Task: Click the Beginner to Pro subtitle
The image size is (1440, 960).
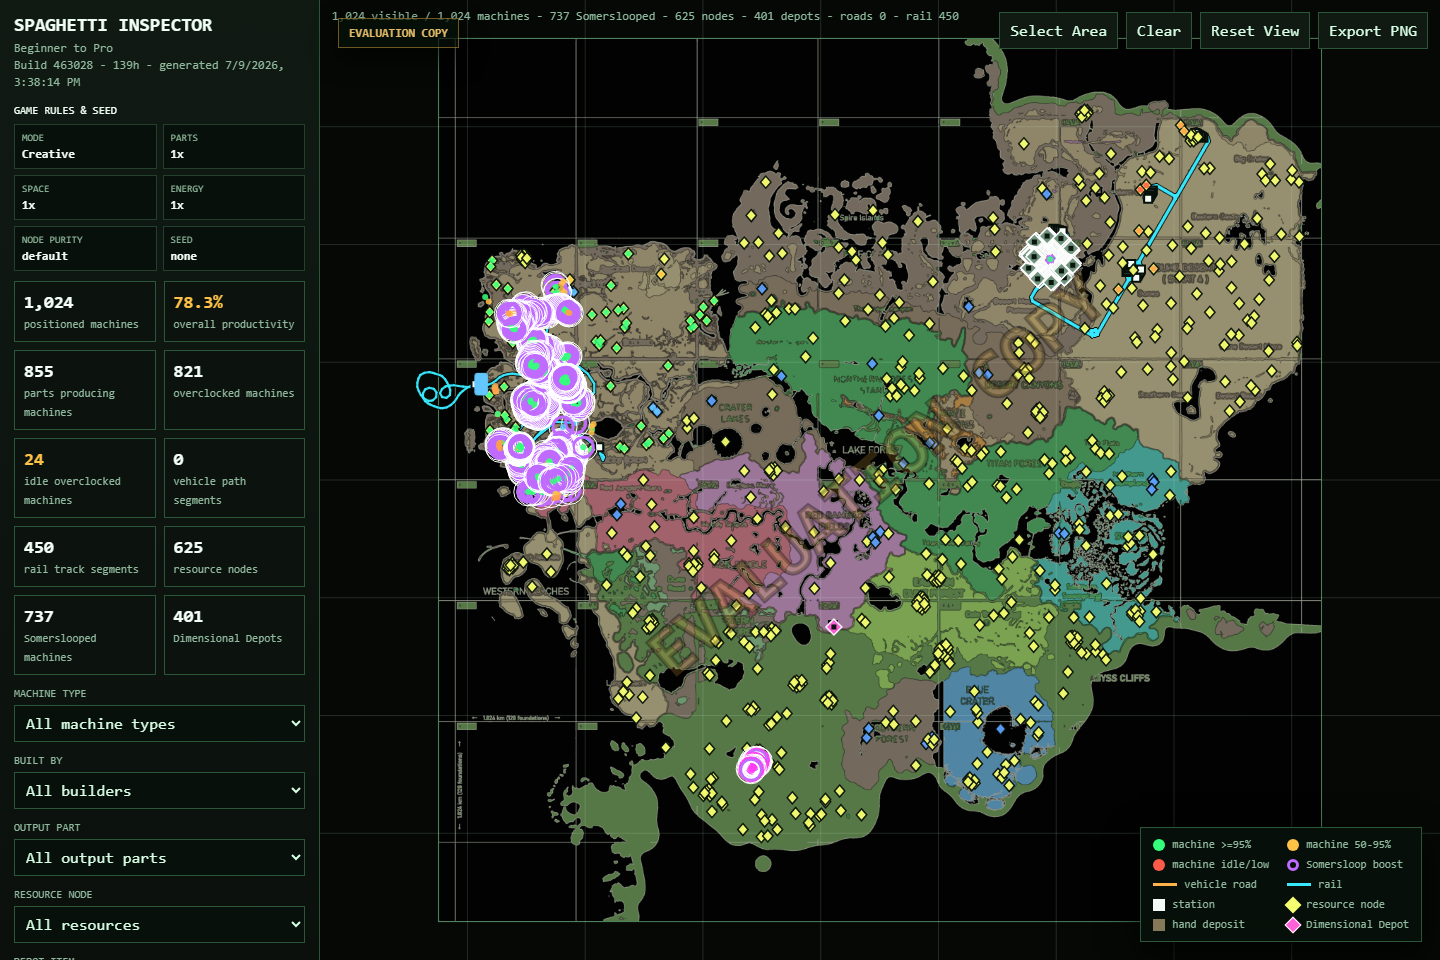Action: (63, 48)
